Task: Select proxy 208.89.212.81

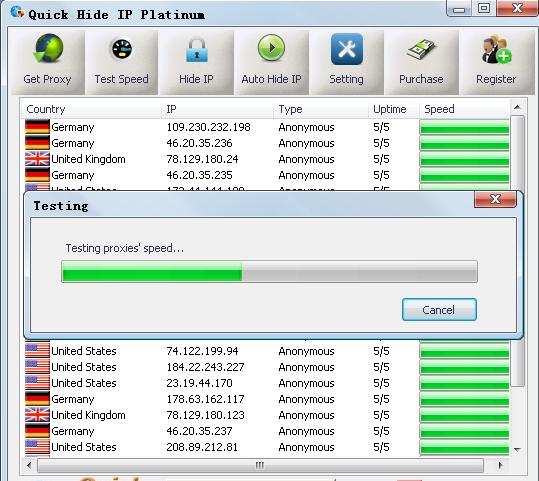Action: (x=266, y=447)
